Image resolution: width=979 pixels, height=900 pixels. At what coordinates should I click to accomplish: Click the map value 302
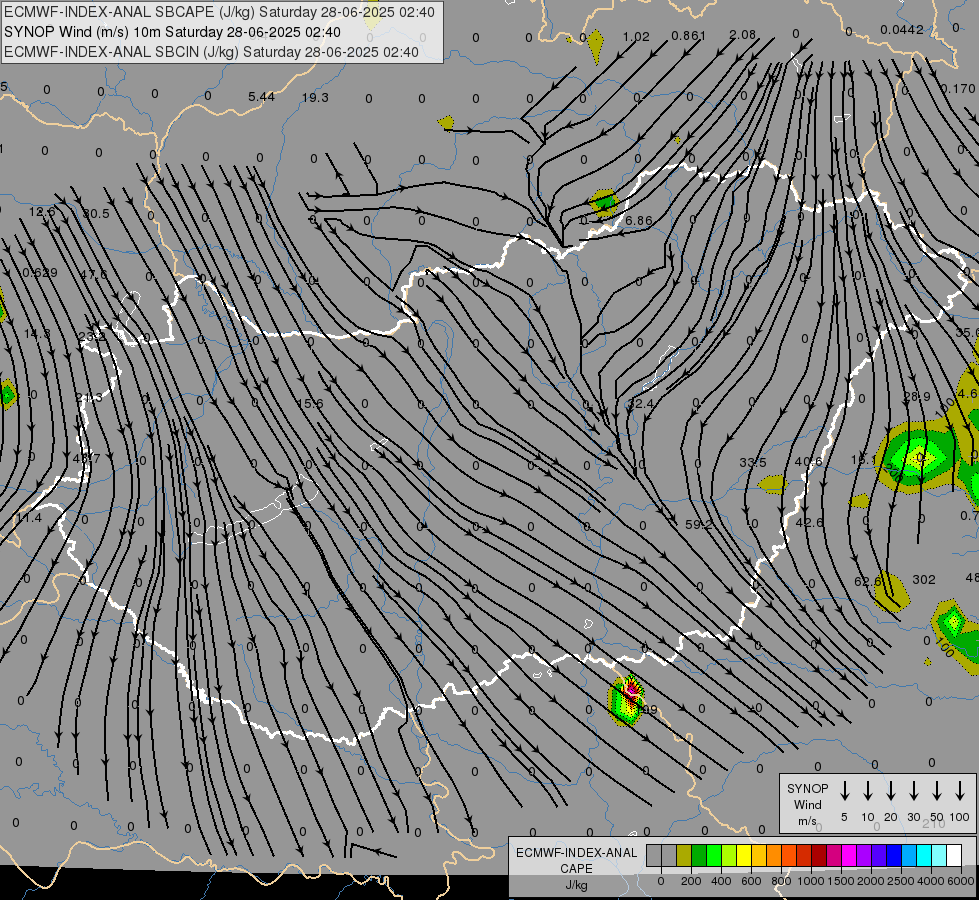(x=924, y=580)
